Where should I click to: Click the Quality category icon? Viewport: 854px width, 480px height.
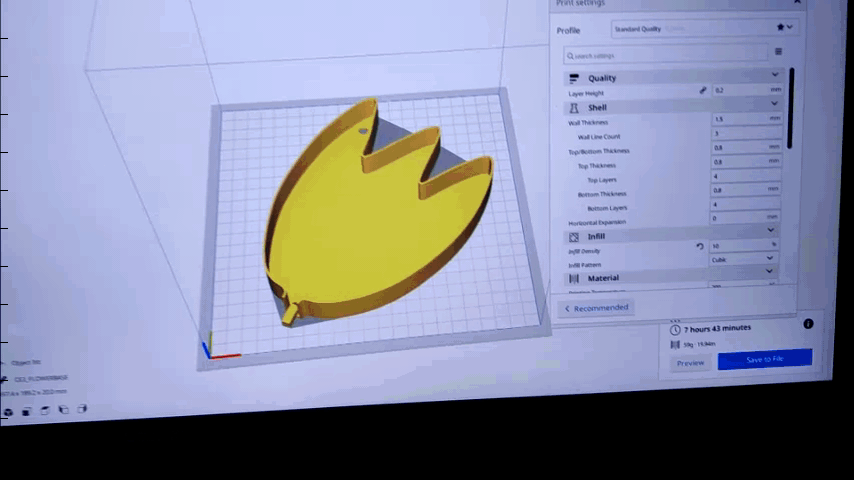574,79
